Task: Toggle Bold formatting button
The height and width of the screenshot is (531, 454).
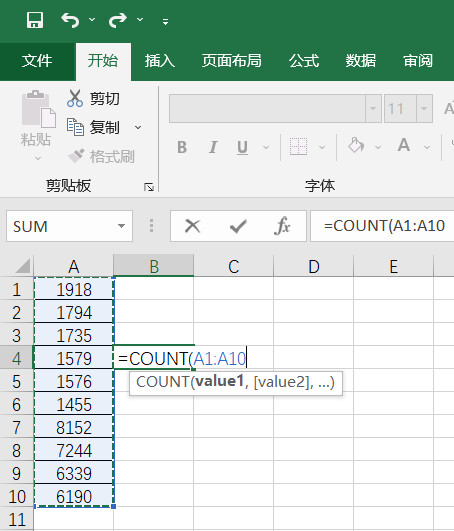Action: pos(182,147)
